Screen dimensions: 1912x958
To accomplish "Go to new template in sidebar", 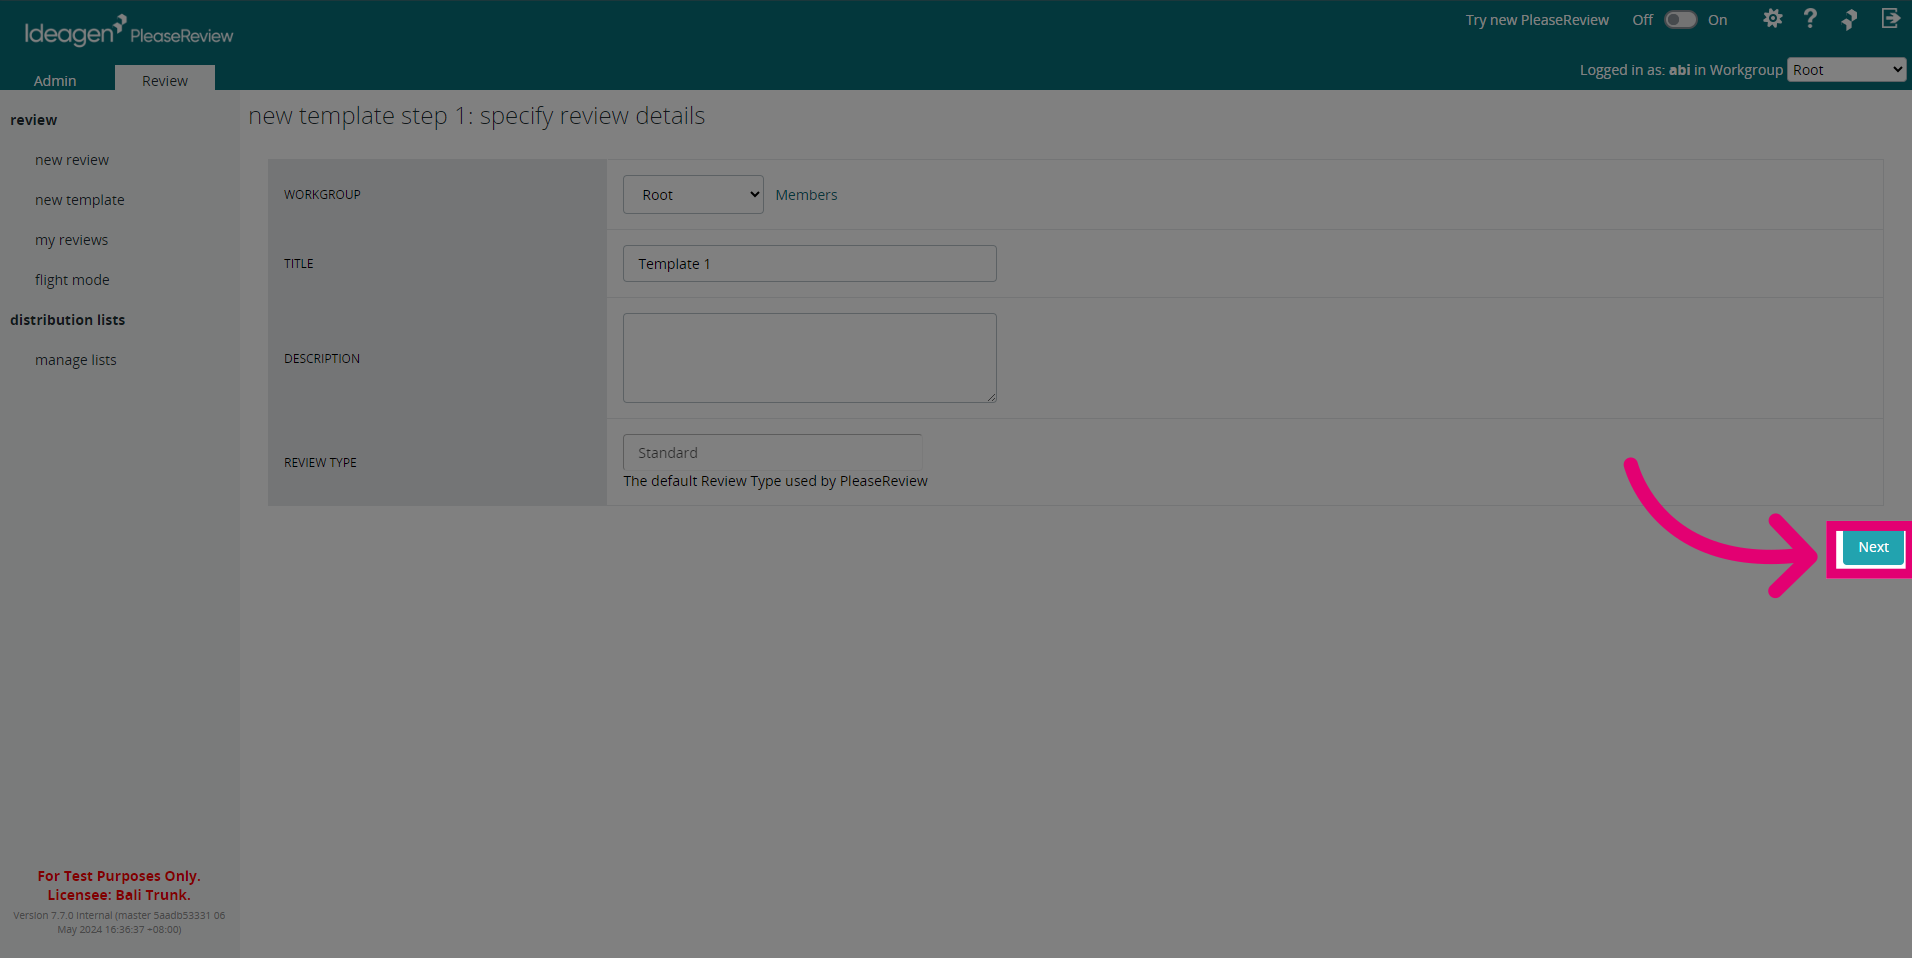I will pos(80,200).
